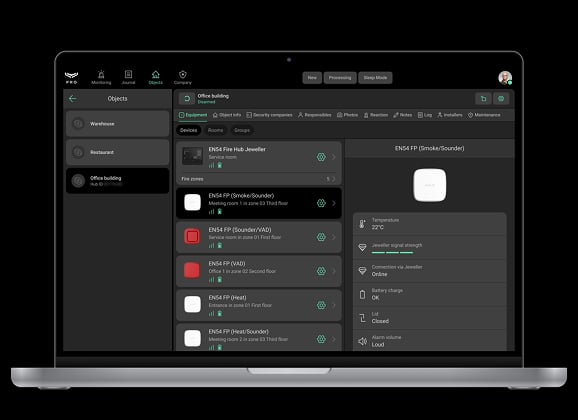Image resolution: width=578 pixels, height=420 pixels.
Task: Open settings gear for EN54 Fire Hub Jeweller
Action: point(321,157)
